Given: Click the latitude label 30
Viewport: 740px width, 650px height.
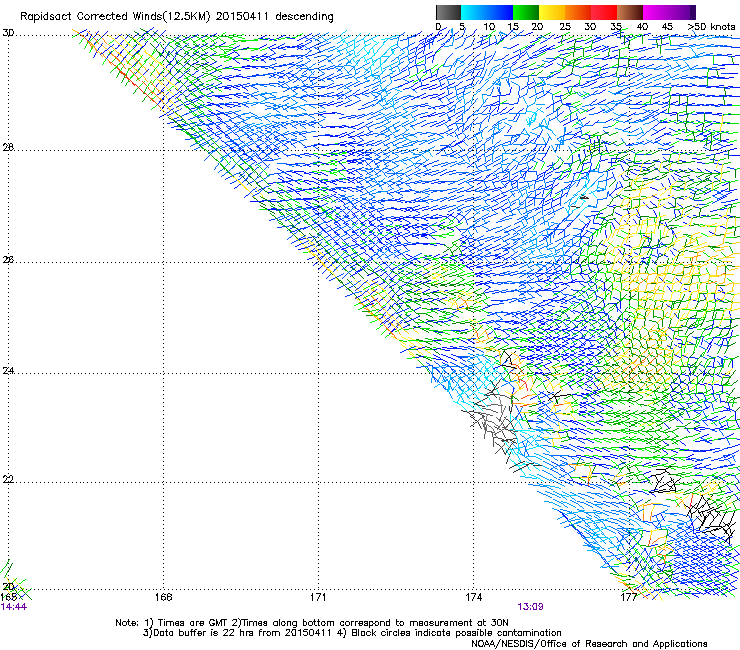Looking at the screenshot, I should point(8,33).
